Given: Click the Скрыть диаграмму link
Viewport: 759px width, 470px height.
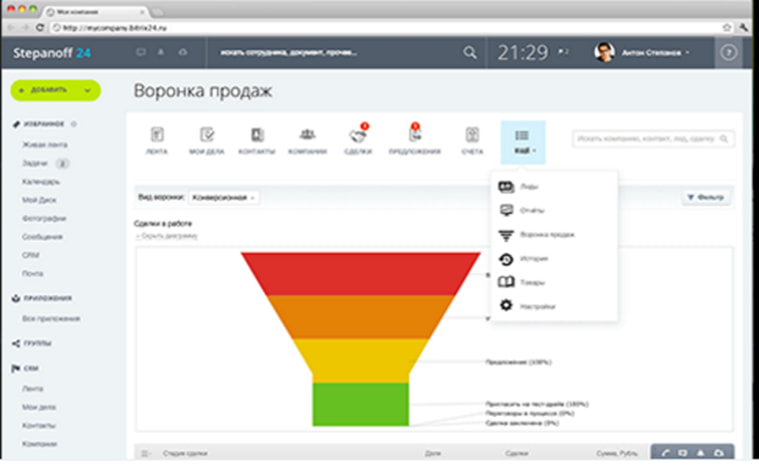Looking at the screenshot, I should coord(167,236).
